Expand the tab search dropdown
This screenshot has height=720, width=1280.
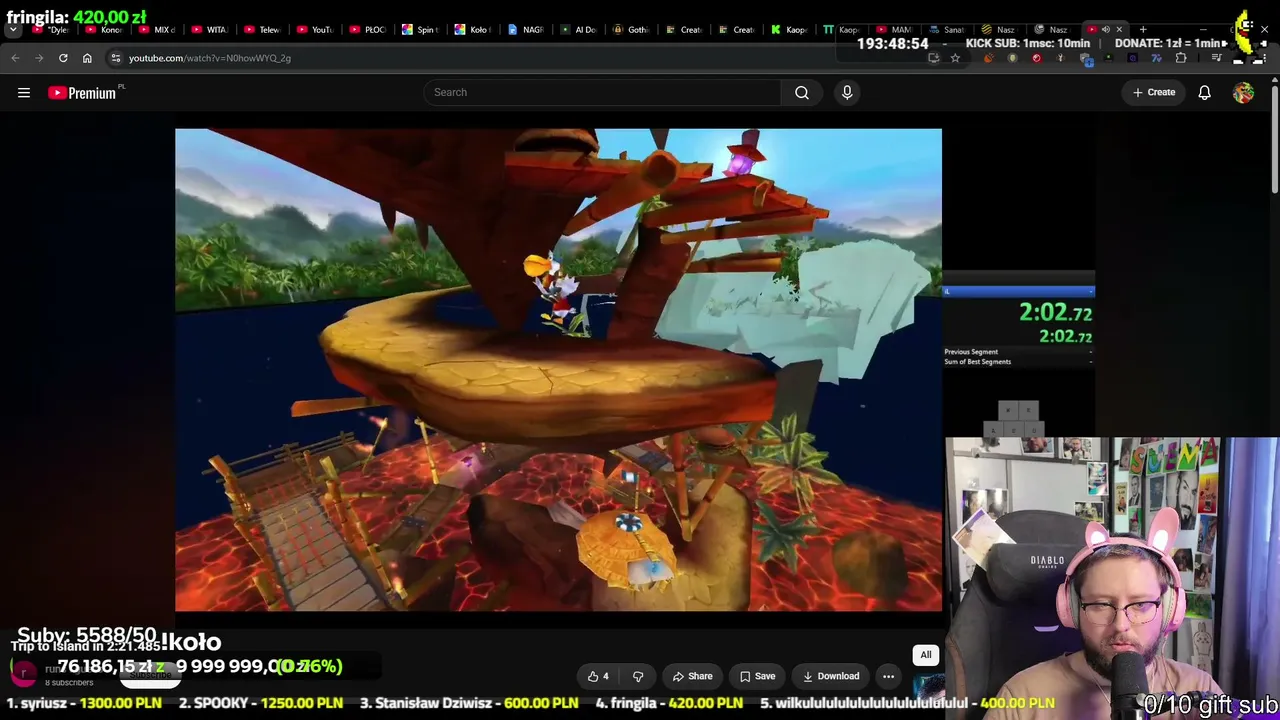click(13, 30)
